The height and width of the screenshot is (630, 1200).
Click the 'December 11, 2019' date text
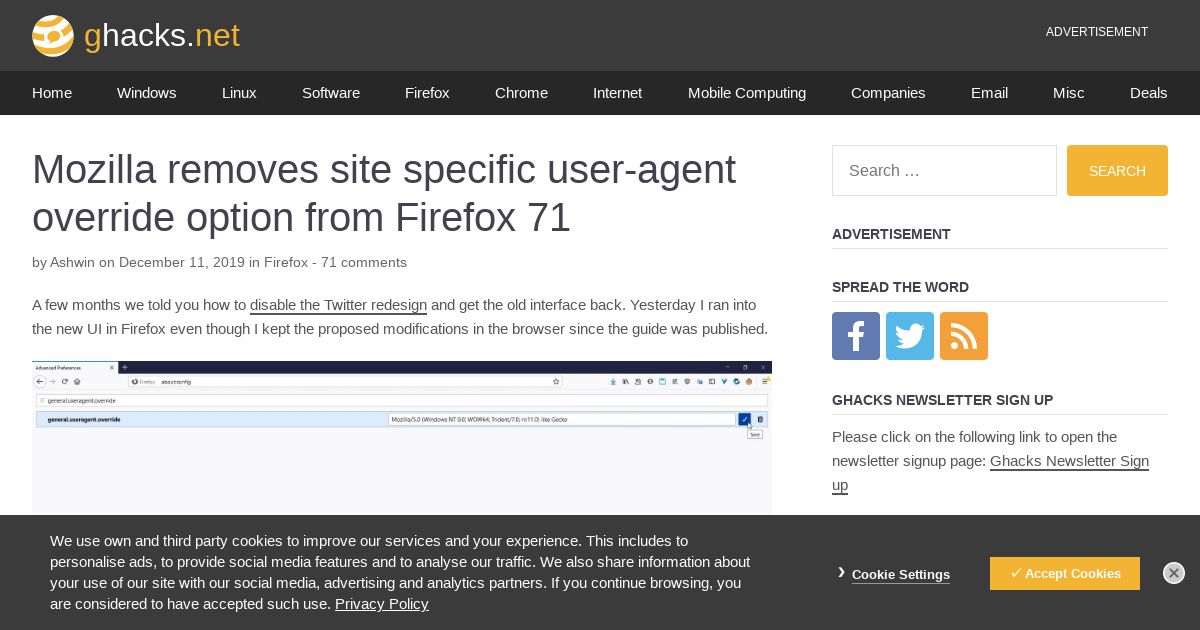(x=182, y=262)
